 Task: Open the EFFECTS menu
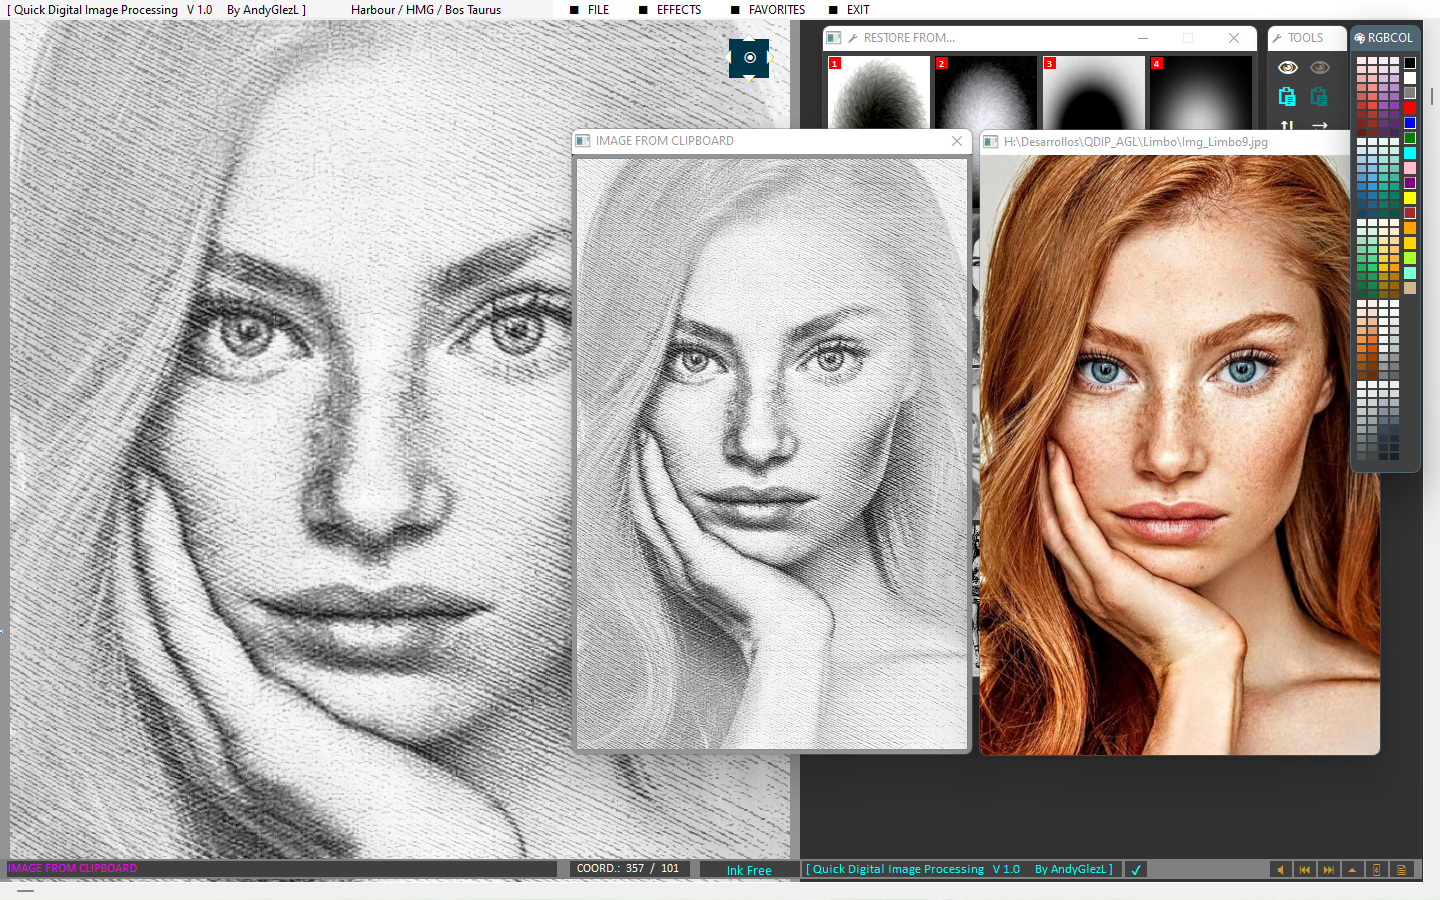tap(678, 10)
